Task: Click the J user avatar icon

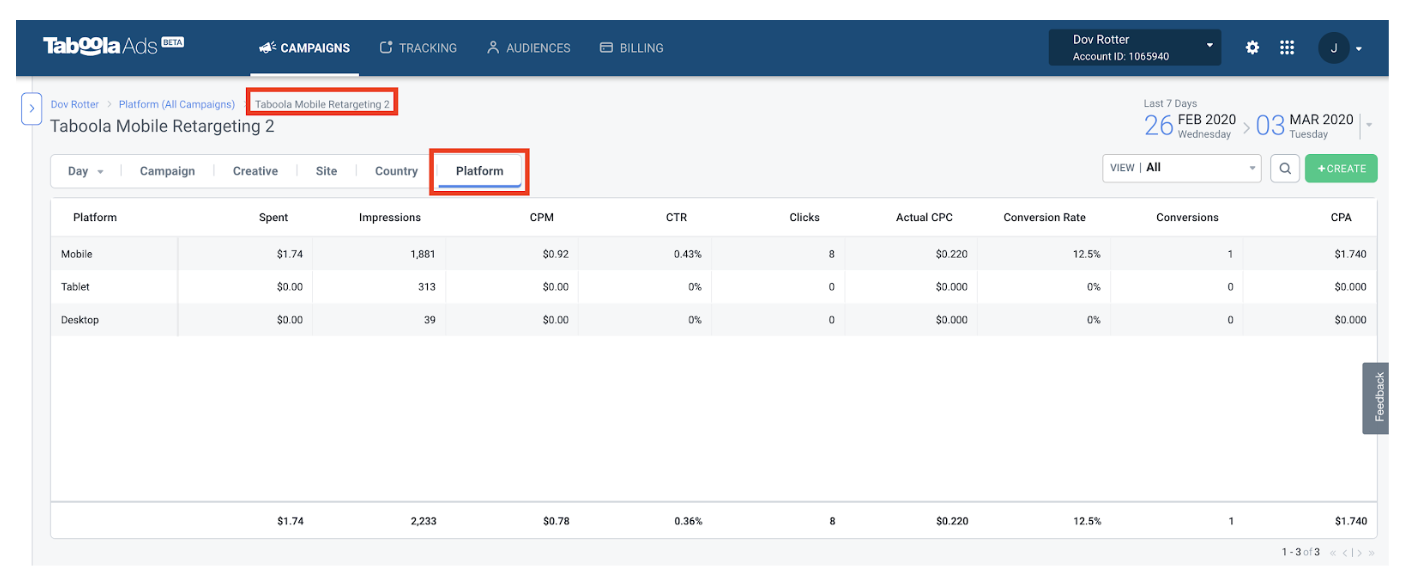Action: pyautogui.click(x=1333, y=47)
